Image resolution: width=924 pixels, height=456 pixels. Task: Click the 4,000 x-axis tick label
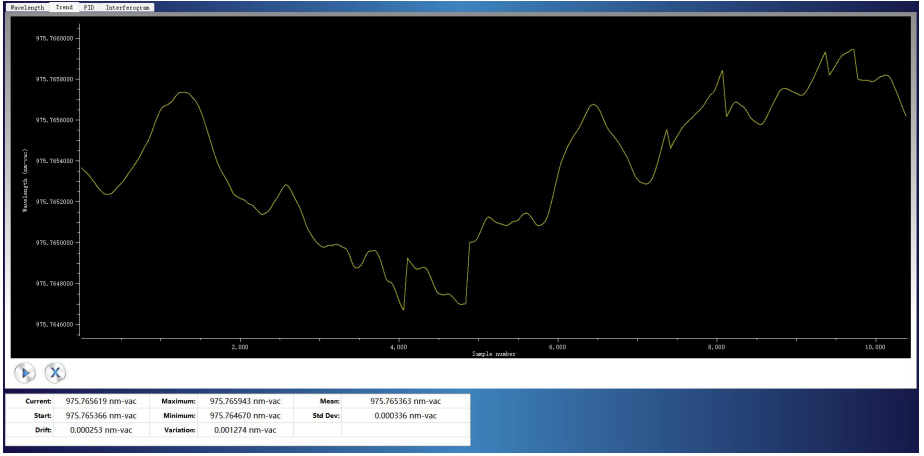[399, 347]
